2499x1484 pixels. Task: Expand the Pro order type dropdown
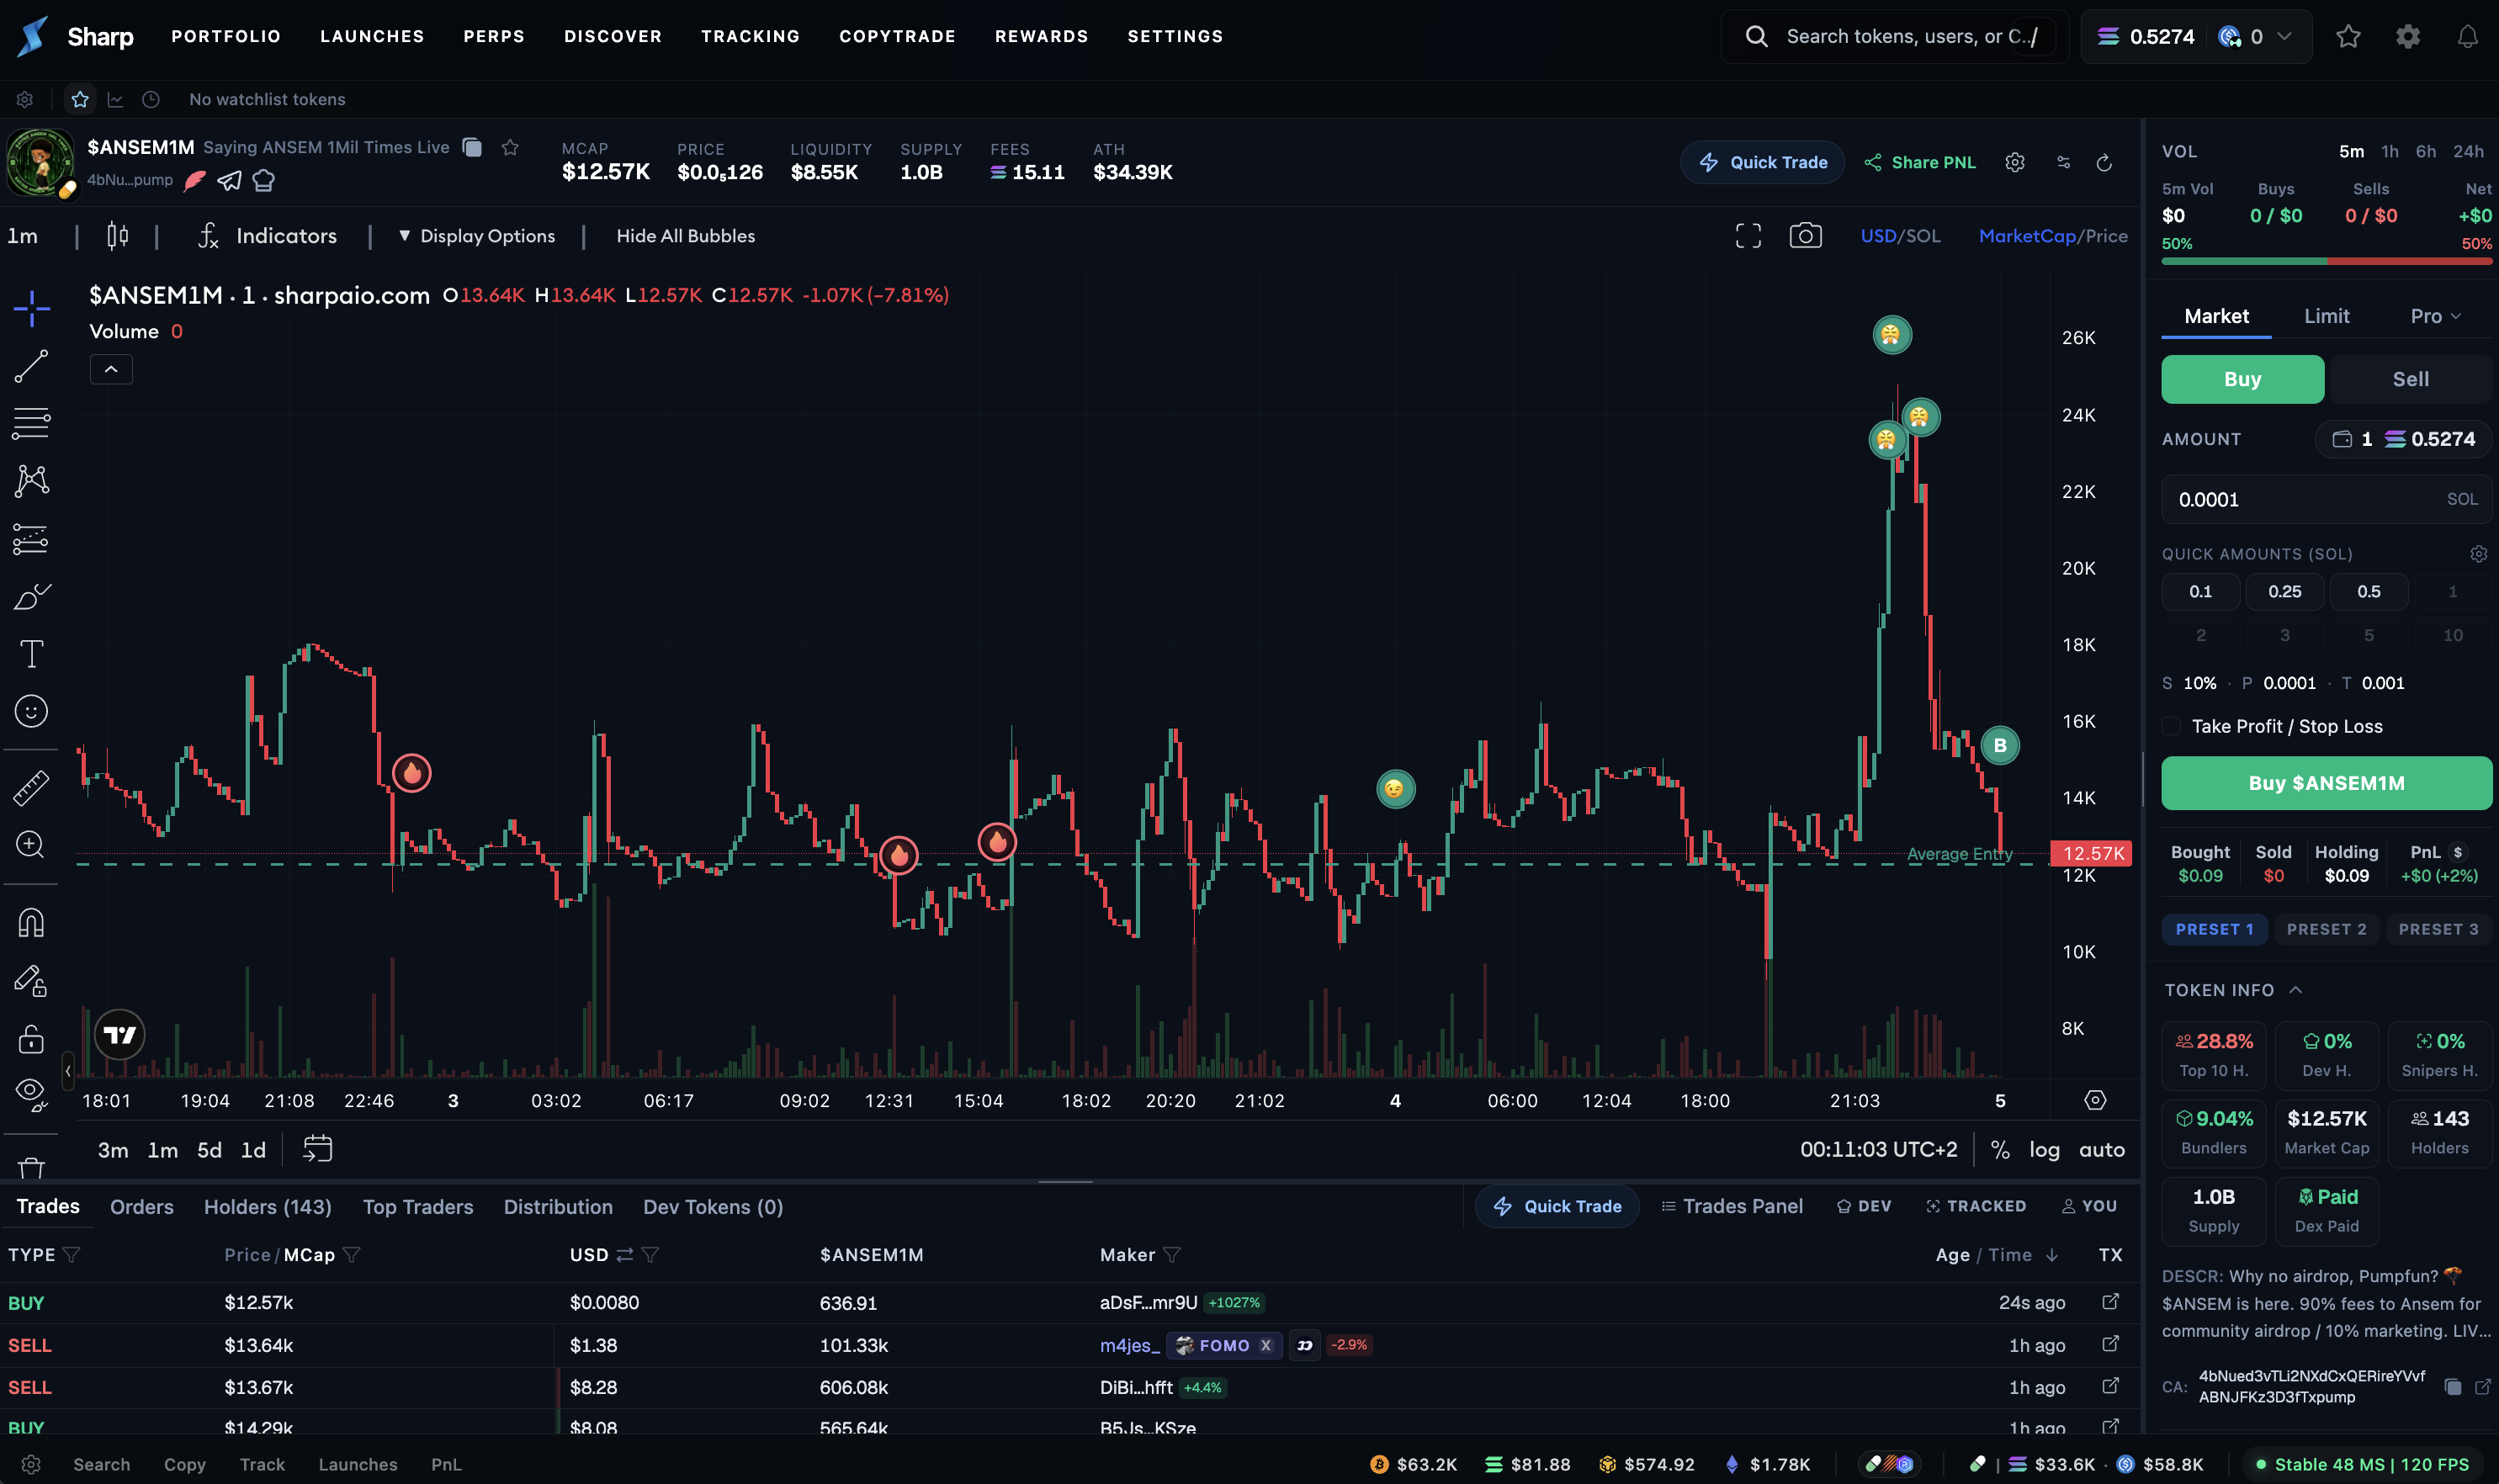2436,316
